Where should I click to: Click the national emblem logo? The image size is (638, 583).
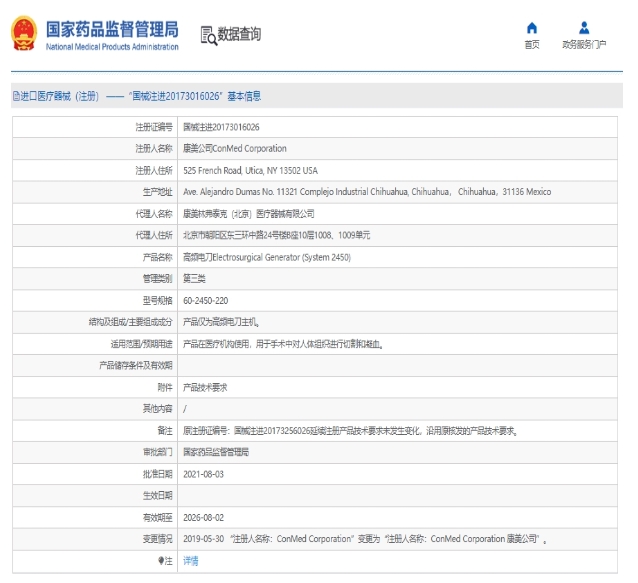pyautogui.click(x=22, y=33)
